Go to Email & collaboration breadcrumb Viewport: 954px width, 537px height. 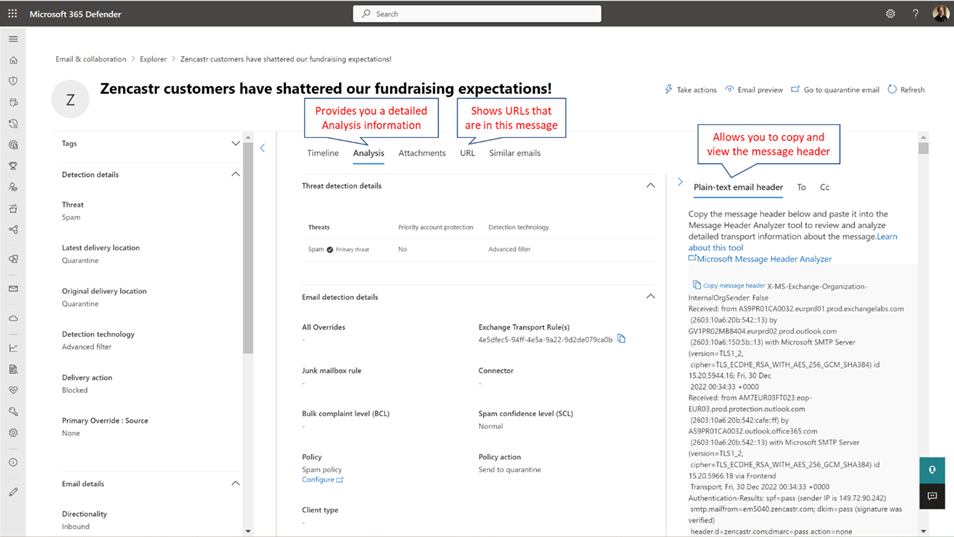point(91,59)
